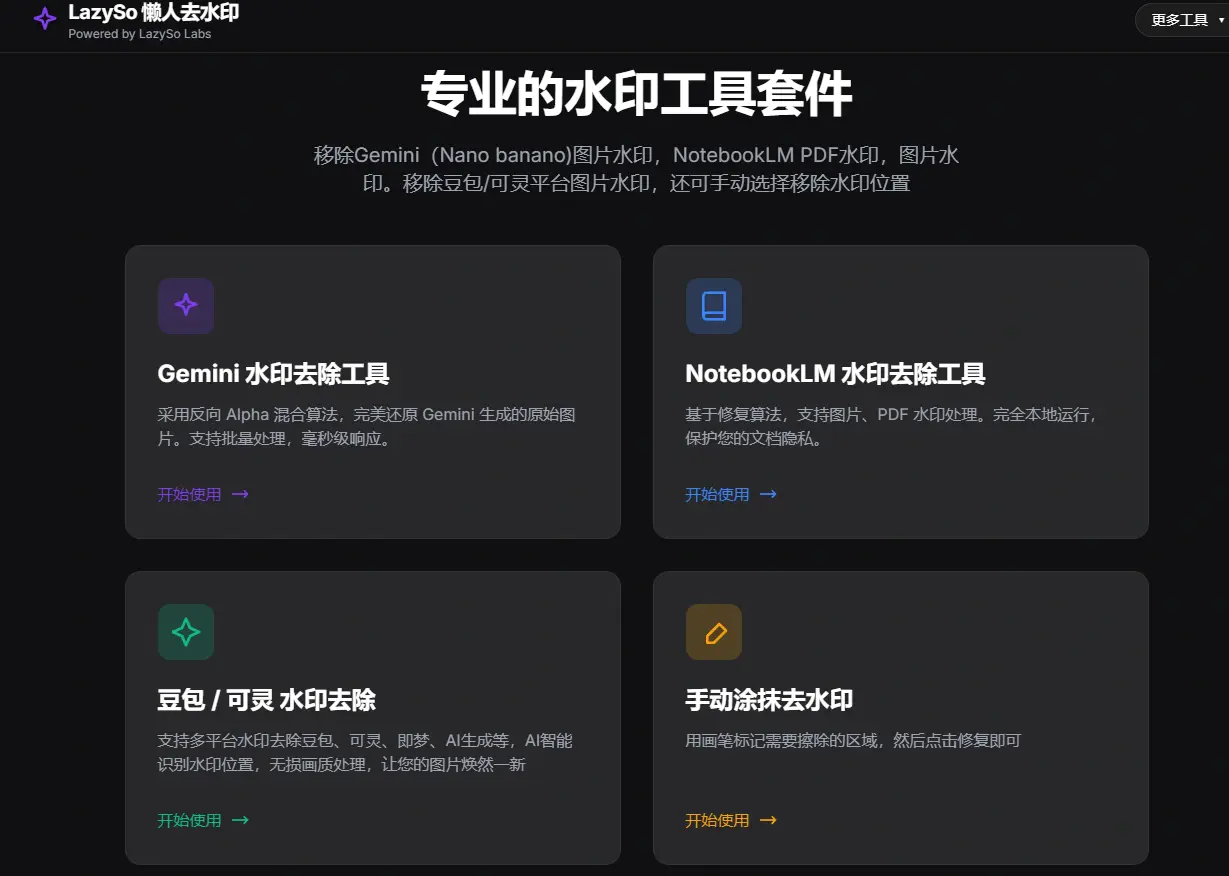Select the green 豆包/可灵 sparkle icon
Image resolution: width=1229 pixels, height=876 pixels.
point(186,632)
